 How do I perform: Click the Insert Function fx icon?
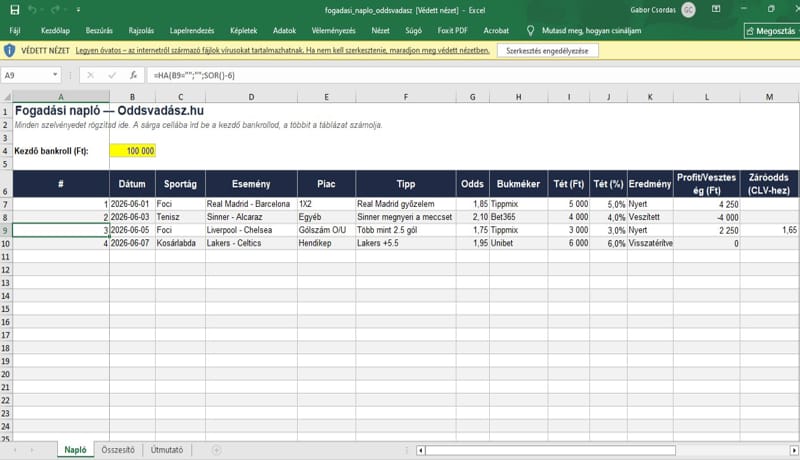pos(133,75)
